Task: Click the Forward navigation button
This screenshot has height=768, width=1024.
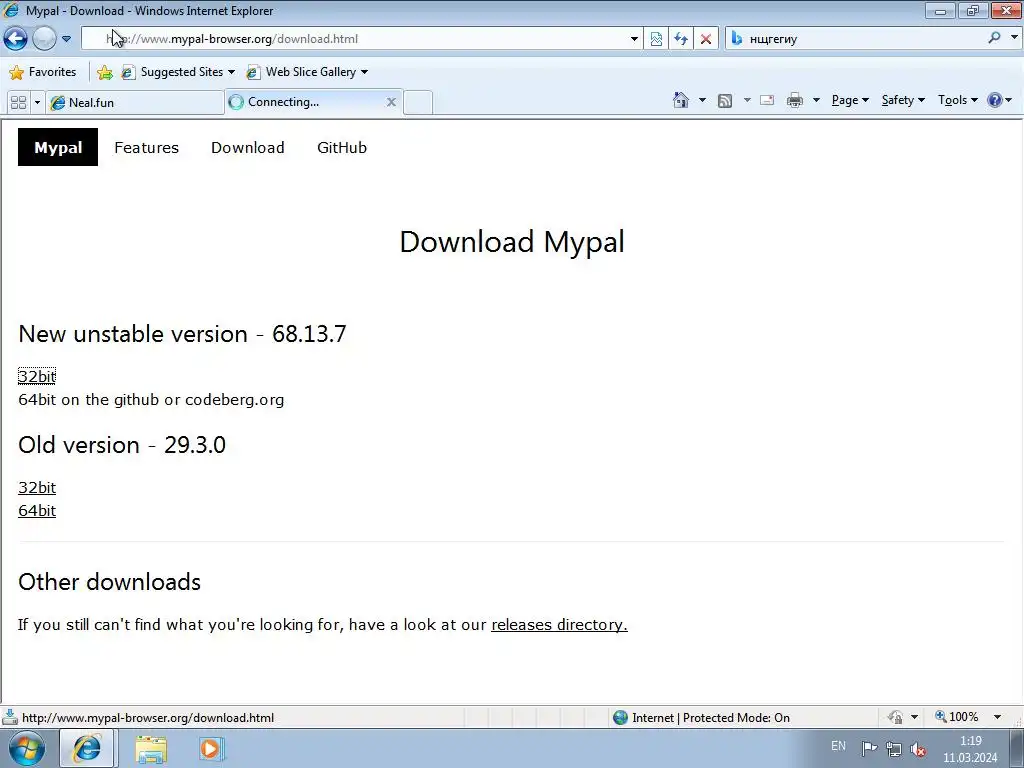Action: tap(44, 39)
